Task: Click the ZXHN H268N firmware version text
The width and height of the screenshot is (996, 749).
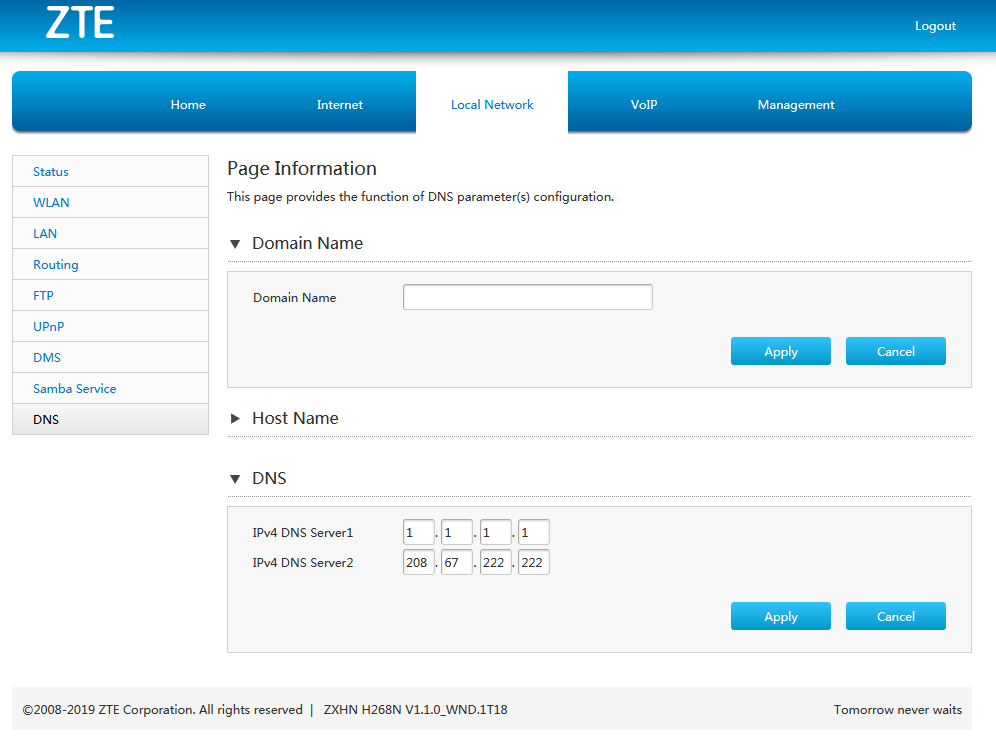Action: pyautogui.click(x=415, y=710)
